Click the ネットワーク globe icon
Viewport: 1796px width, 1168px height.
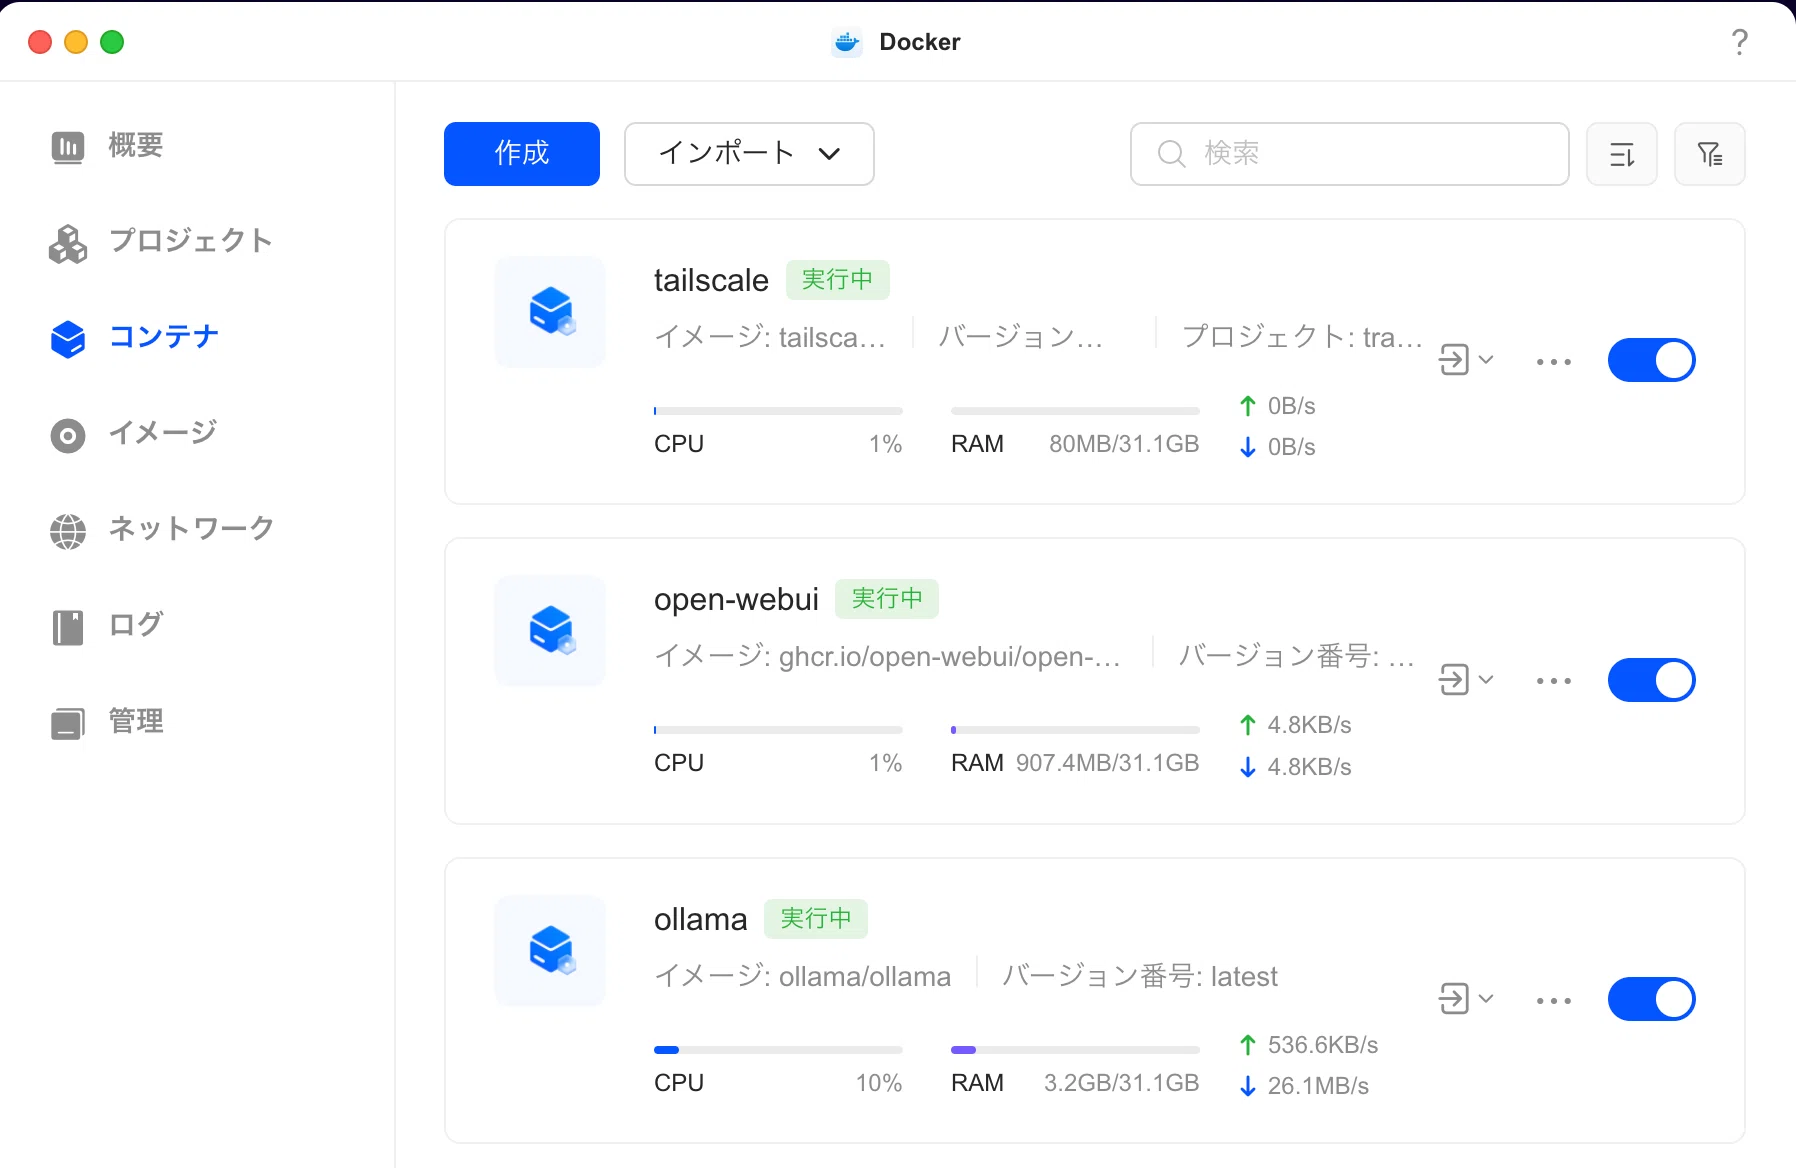click(x=68, y=531)
